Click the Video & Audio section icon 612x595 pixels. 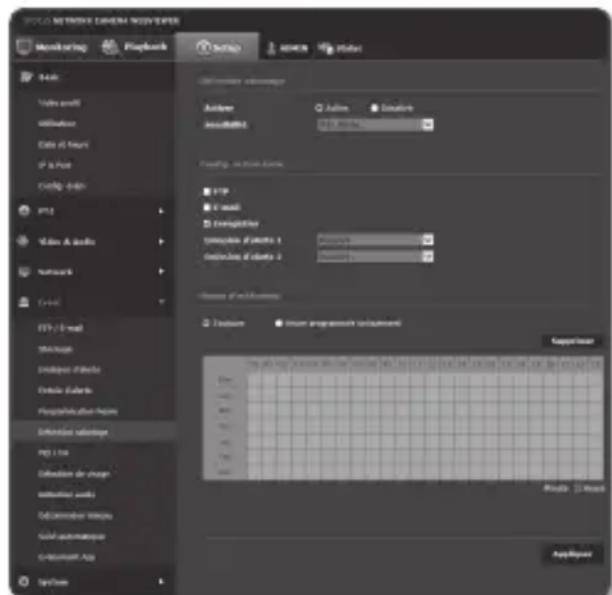(x=22, y=241)
